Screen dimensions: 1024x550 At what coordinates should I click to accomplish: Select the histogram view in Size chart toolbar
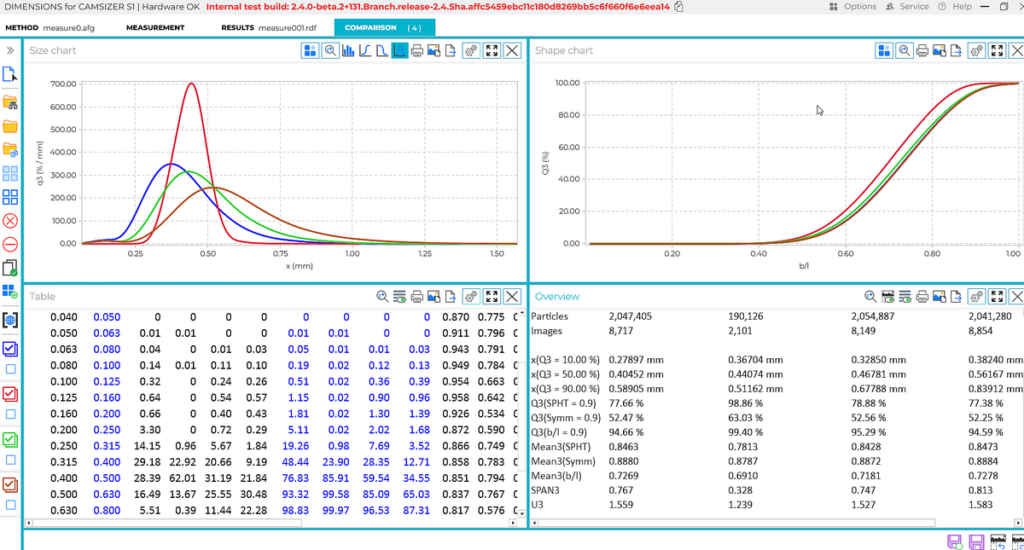click(x=348, y=50)
